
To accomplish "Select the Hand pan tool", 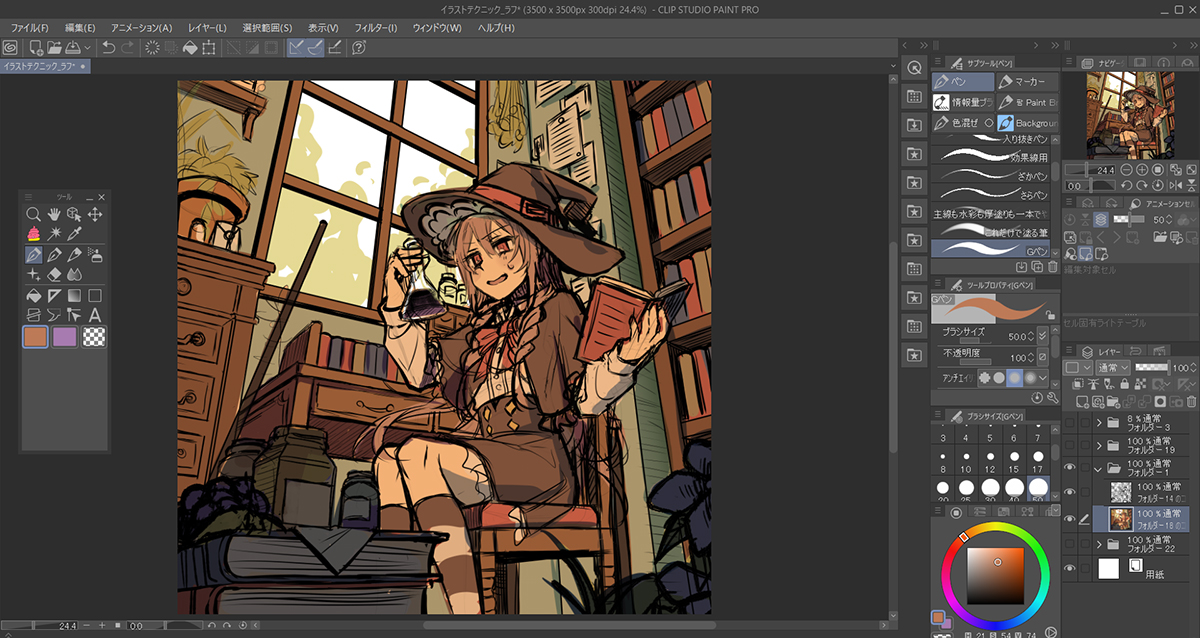I will coord(53,214).
